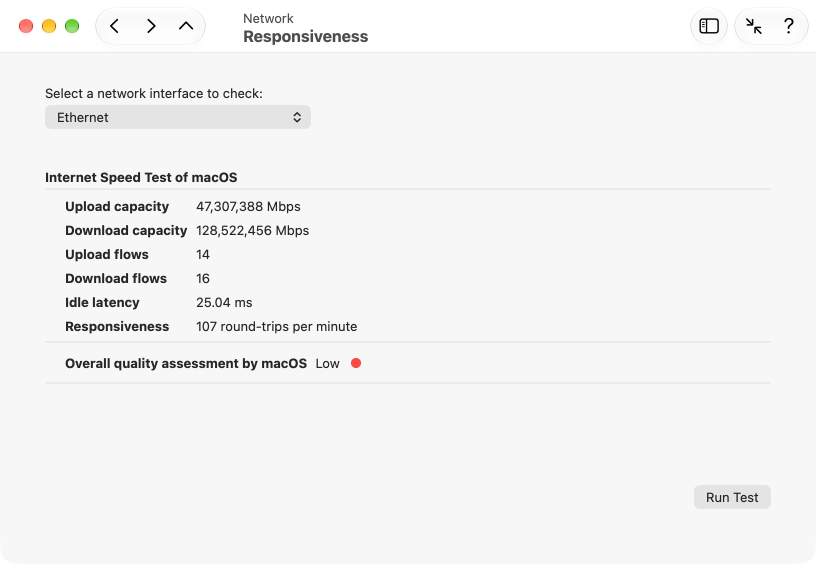The height and width of the screenshot is (564, 816).
Task: Click the green zoom window button
Action: (72, 26)
